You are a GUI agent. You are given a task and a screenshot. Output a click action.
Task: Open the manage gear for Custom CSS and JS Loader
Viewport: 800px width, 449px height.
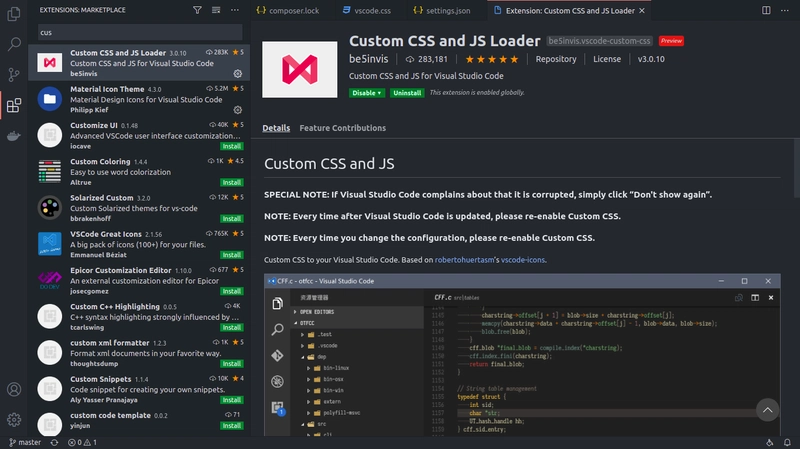point(238,73)
